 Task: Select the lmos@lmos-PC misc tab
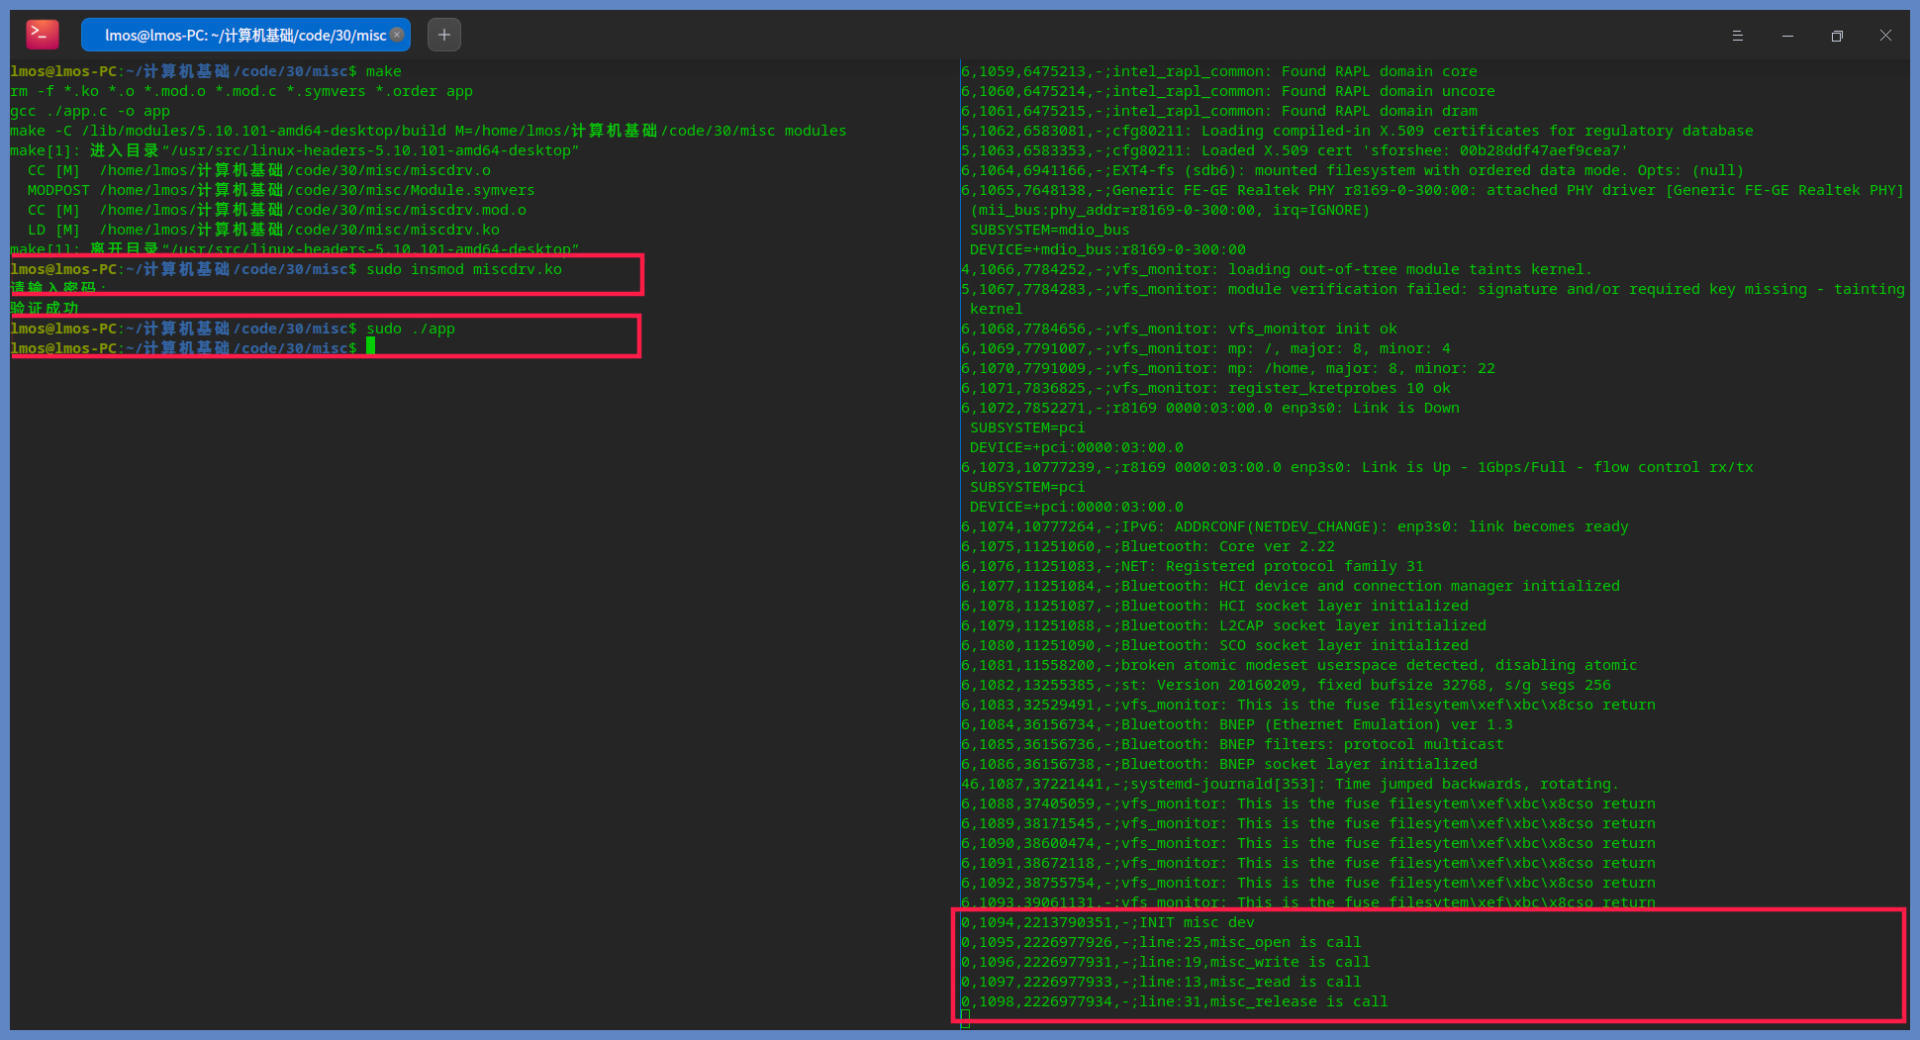[240, 35]
